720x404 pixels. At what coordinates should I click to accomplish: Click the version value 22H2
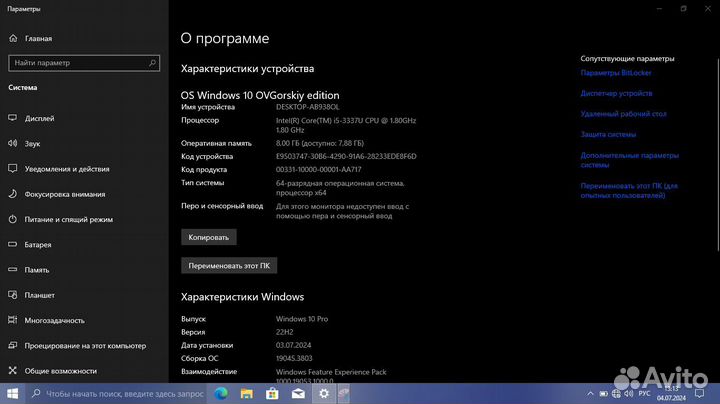pyautogui.click(x=284, y=332)
